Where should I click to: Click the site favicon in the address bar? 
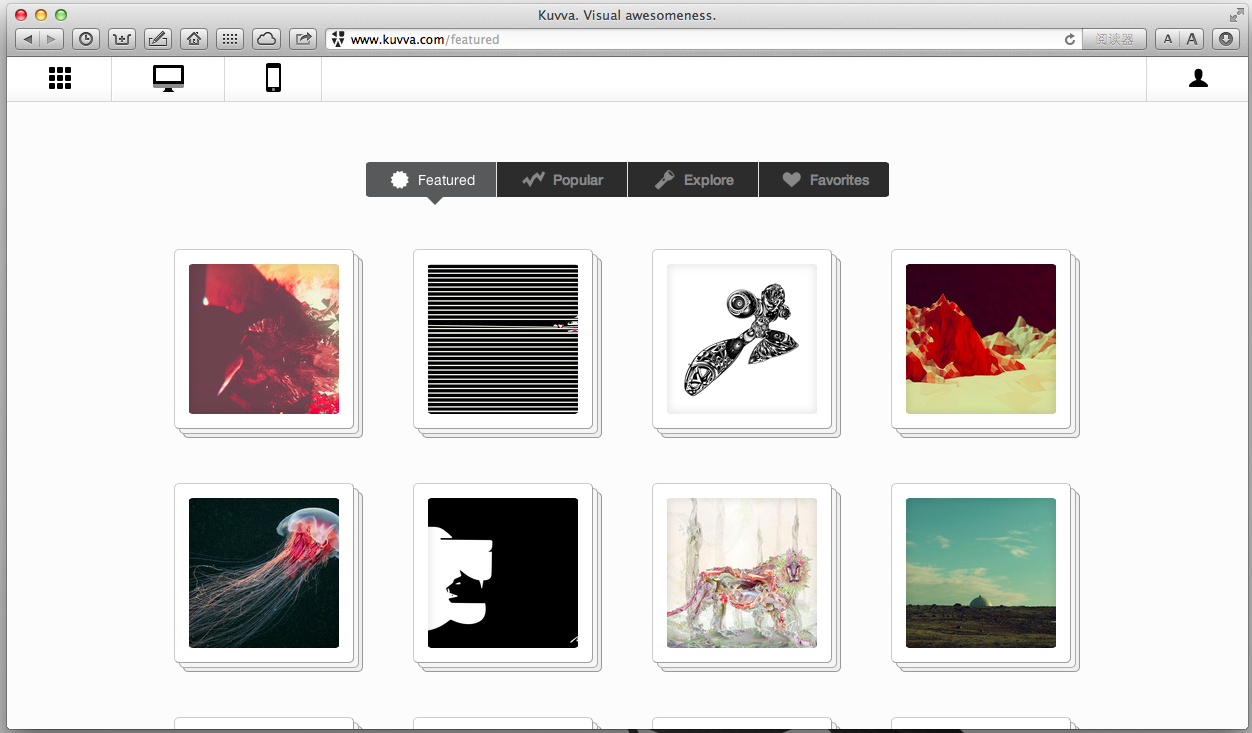338,39
